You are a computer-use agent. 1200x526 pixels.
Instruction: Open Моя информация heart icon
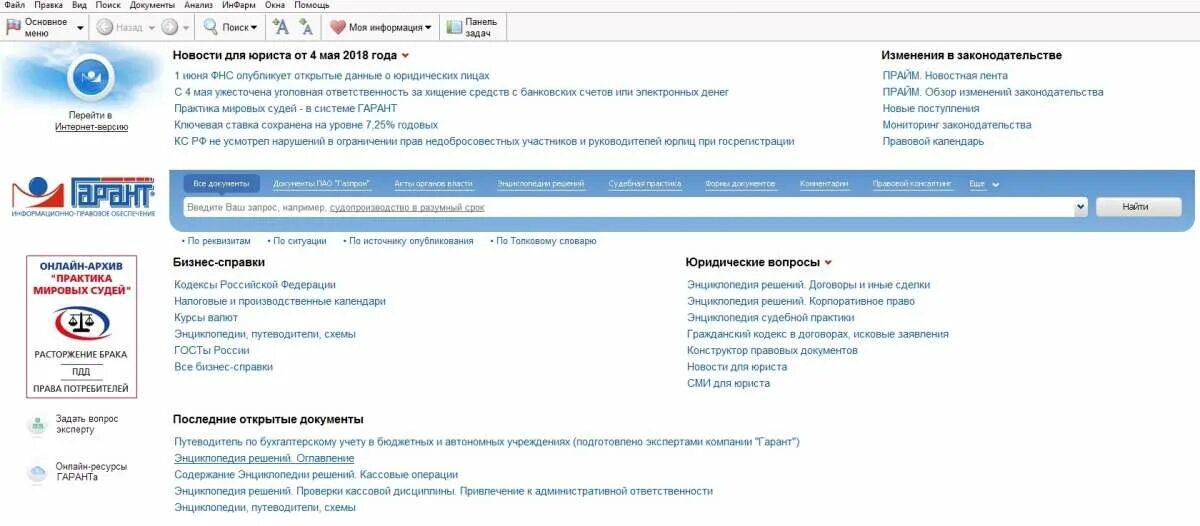[338, 27]
